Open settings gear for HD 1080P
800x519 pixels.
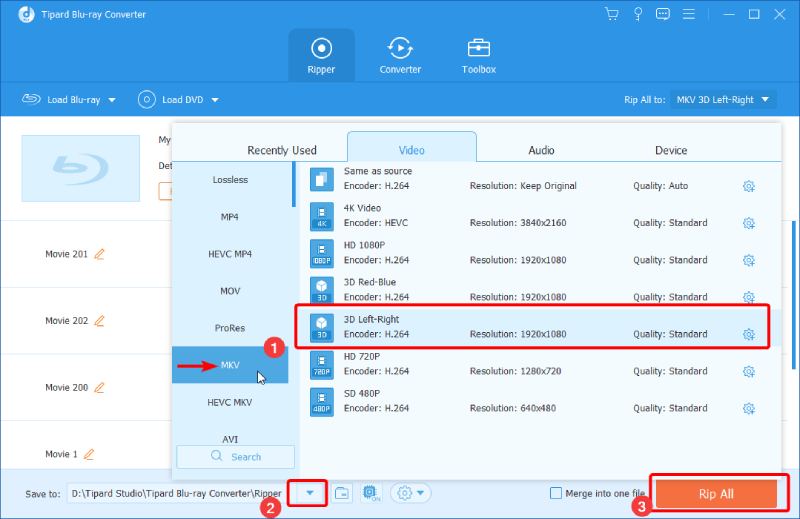point(748,260)
